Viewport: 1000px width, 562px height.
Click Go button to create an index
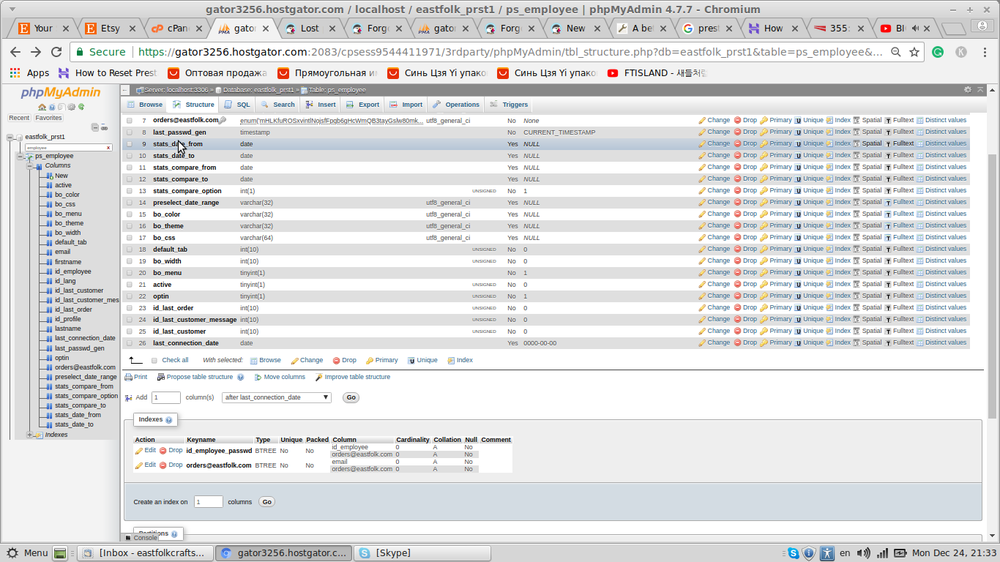click(267, 502)
